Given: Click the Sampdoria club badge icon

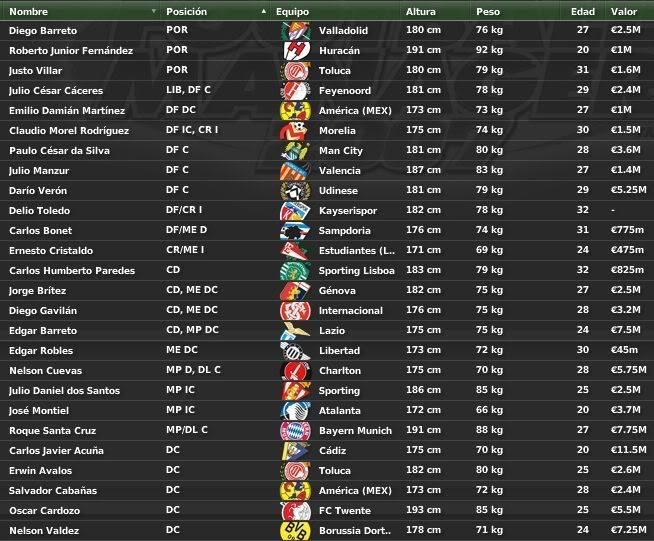Looking at the screenshot, I should pyautogui.click(x=295, y=231).
